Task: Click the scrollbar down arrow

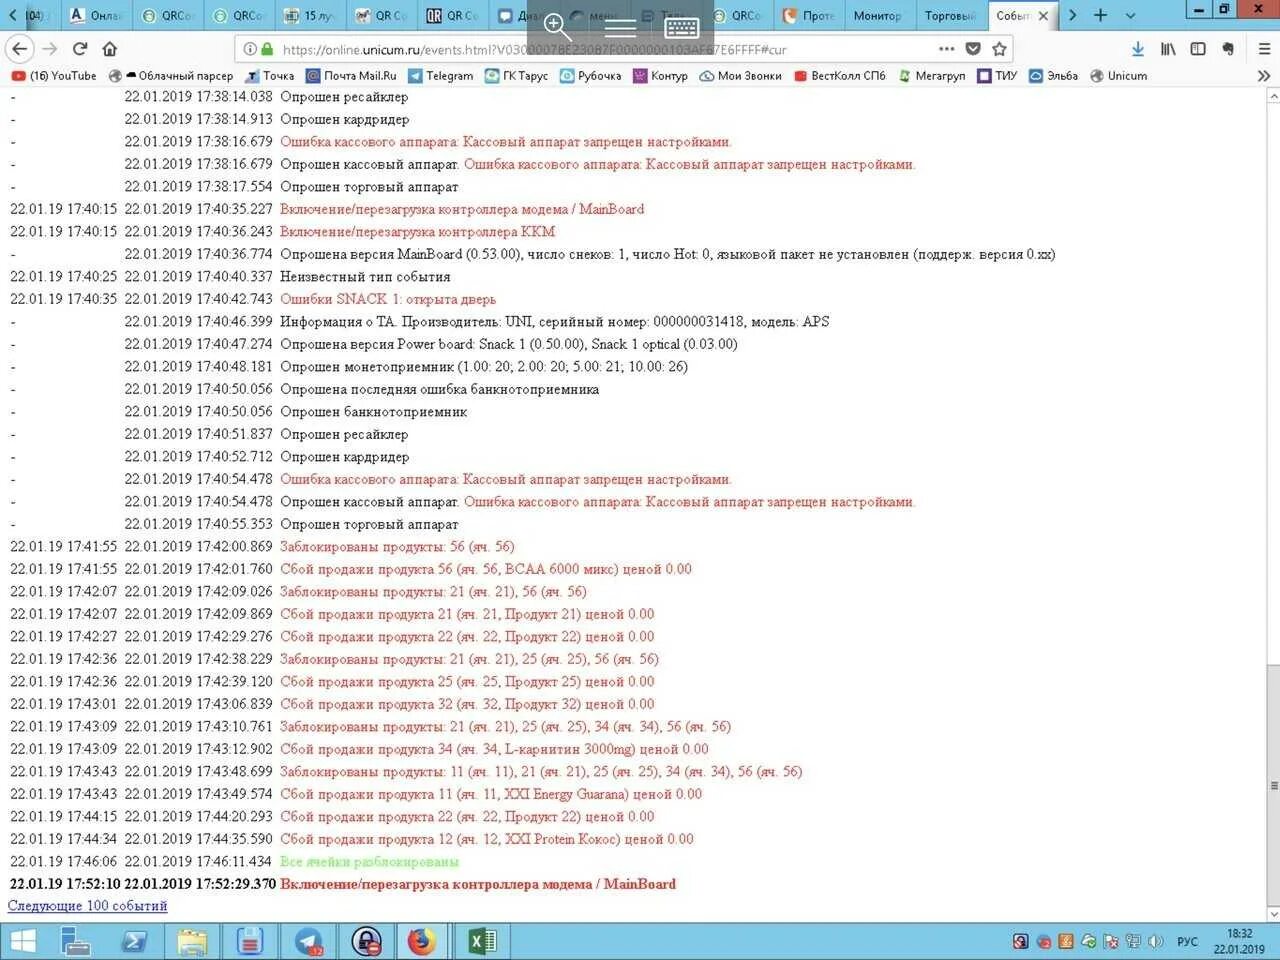Action: coord(1273,914)
